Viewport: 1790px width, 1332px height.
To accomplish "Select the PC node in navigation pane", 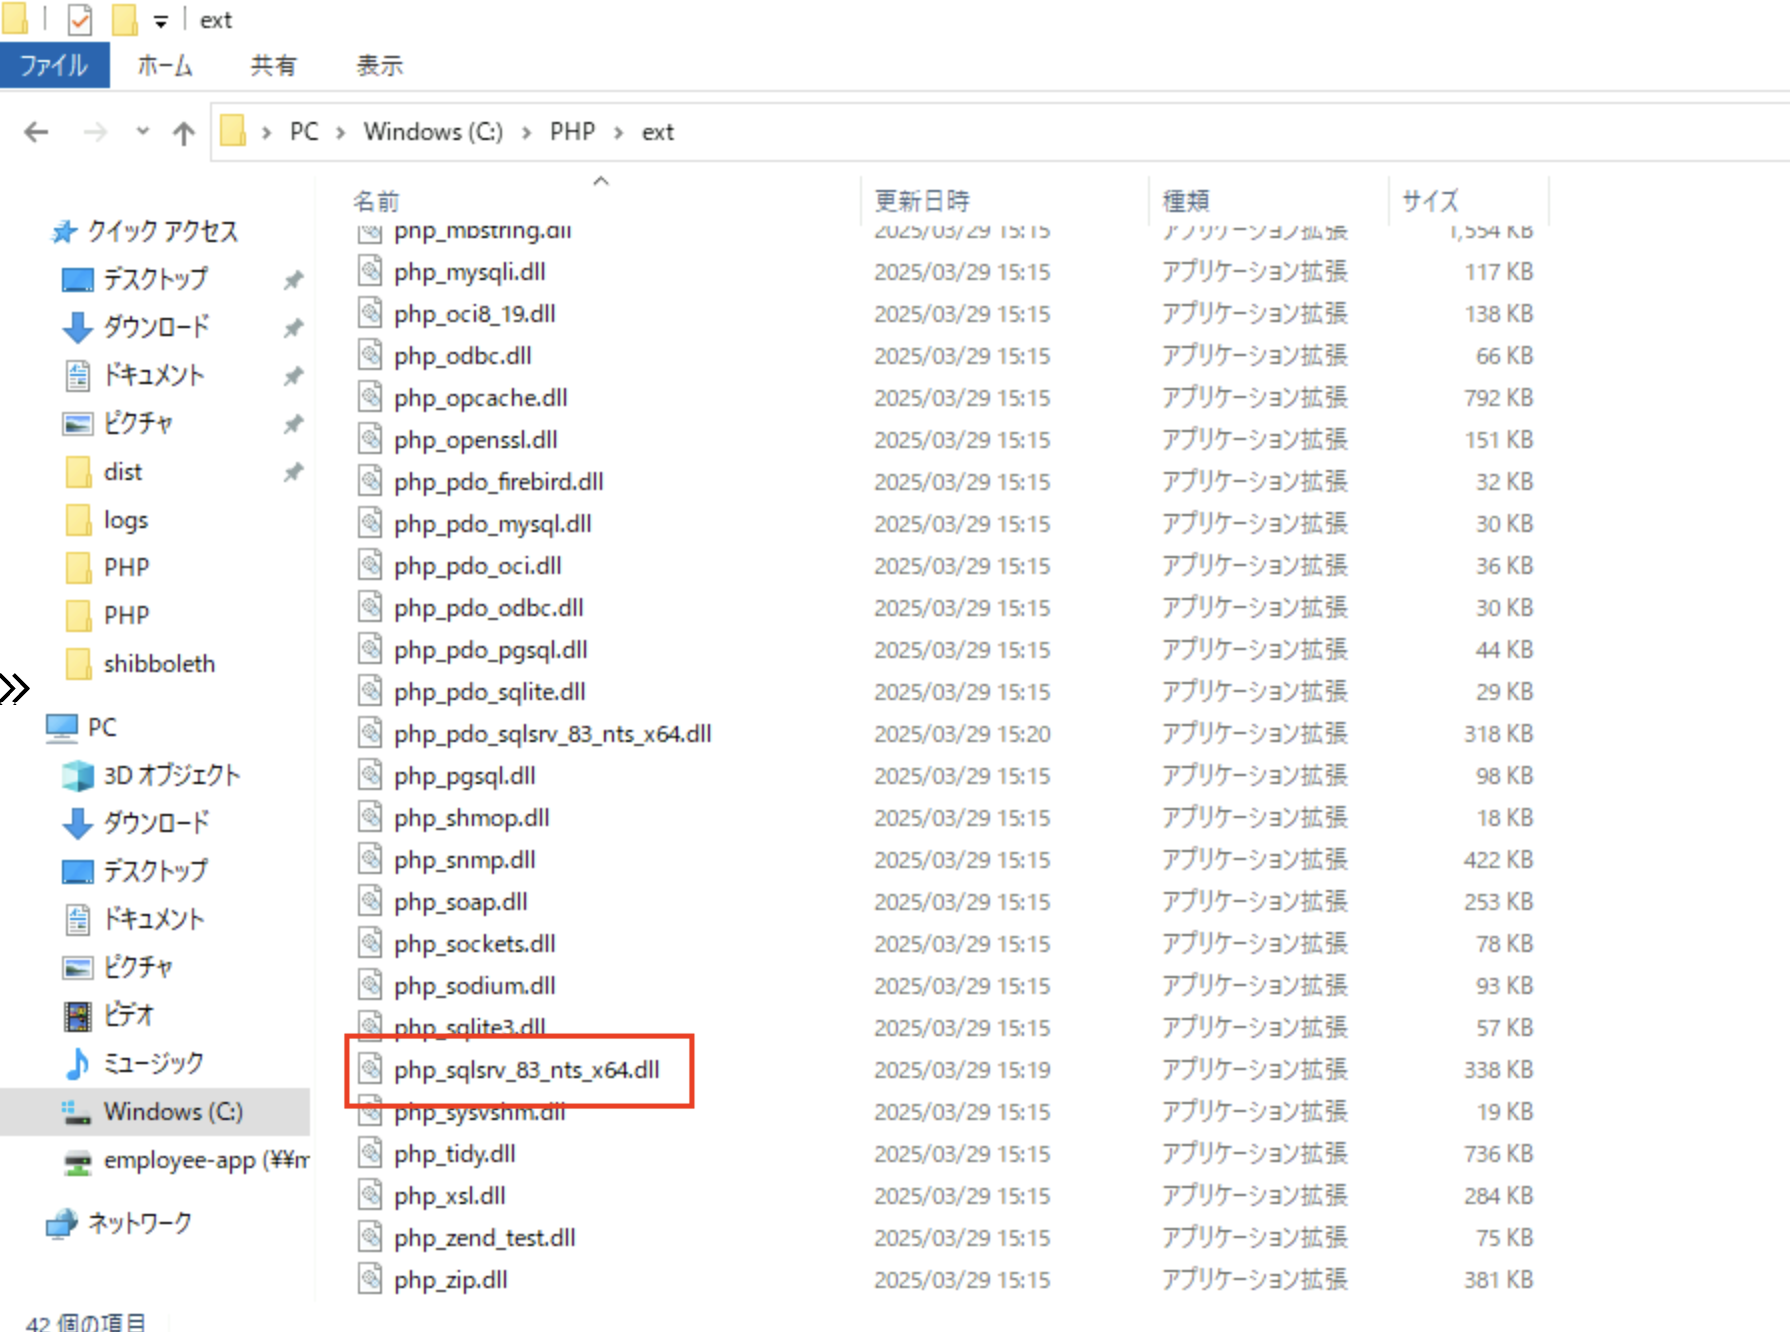I will tap(102, 727).
